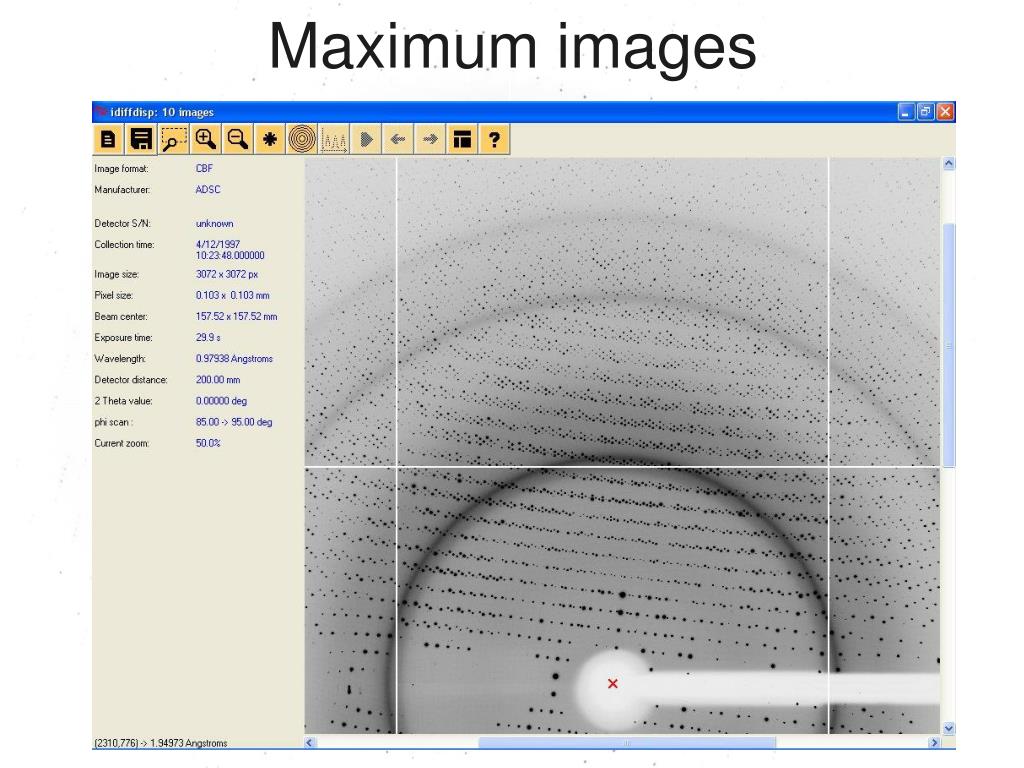Click the 0.00000 deg 2 Theta value
The width and height of the screenshot is (1024, 768).
(x=221, y=401)
